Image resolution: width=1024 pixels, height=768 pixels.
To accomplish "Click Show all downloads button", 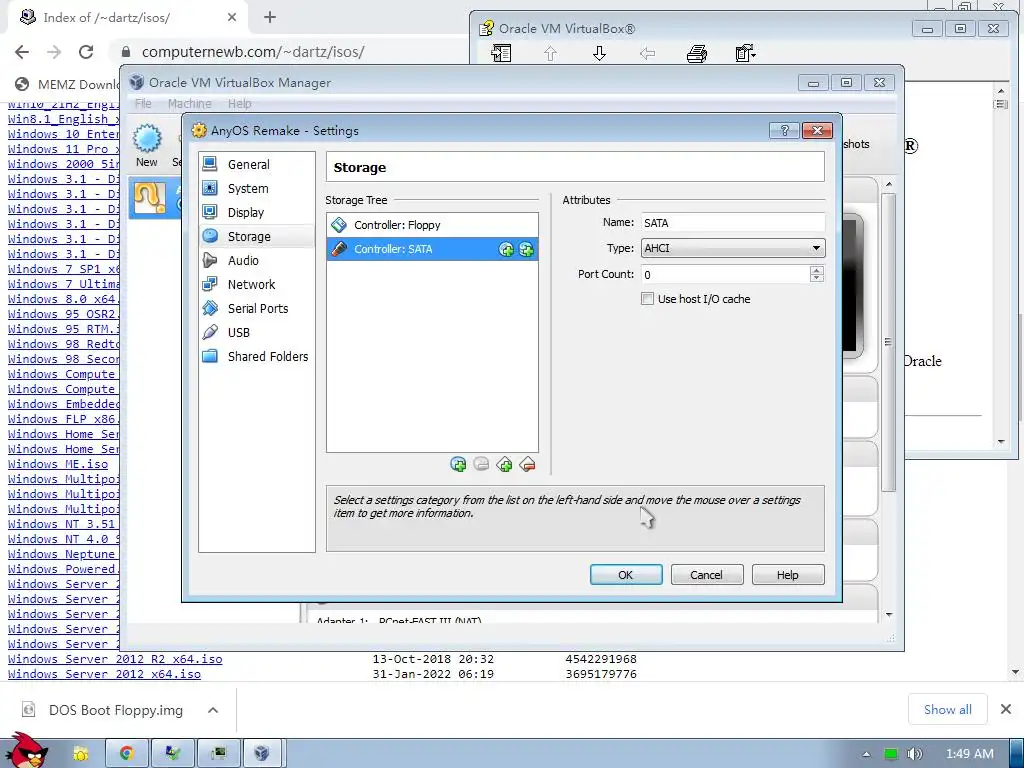I will [x=948, y=709].
